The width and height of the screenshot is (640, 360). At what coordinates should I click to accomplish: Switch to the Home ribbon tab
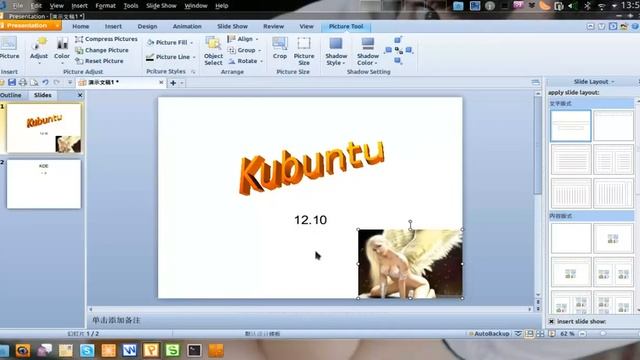point(80,26)
